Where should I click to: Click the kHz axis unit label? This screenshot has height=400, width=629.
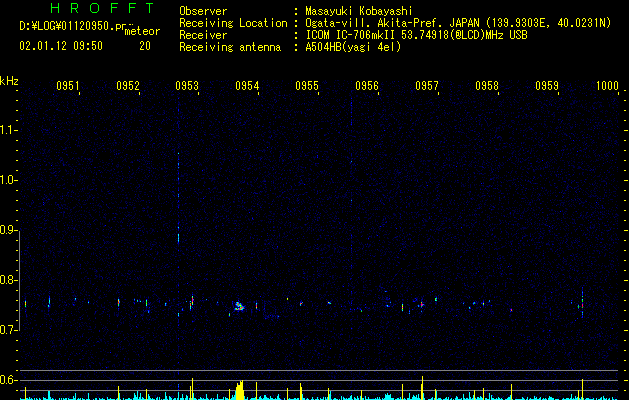[9, 81]
